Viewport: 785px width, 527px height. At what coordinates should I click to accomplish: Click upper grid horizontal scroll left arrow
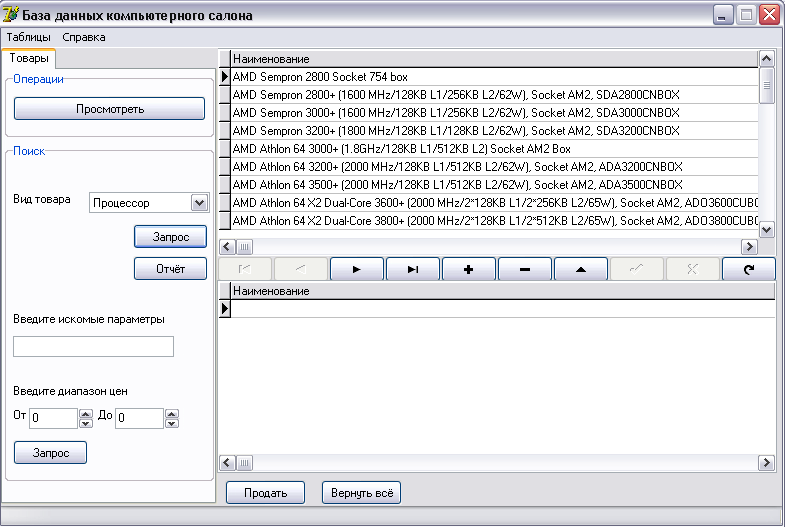pyautogui.click(x=227, y=247)
